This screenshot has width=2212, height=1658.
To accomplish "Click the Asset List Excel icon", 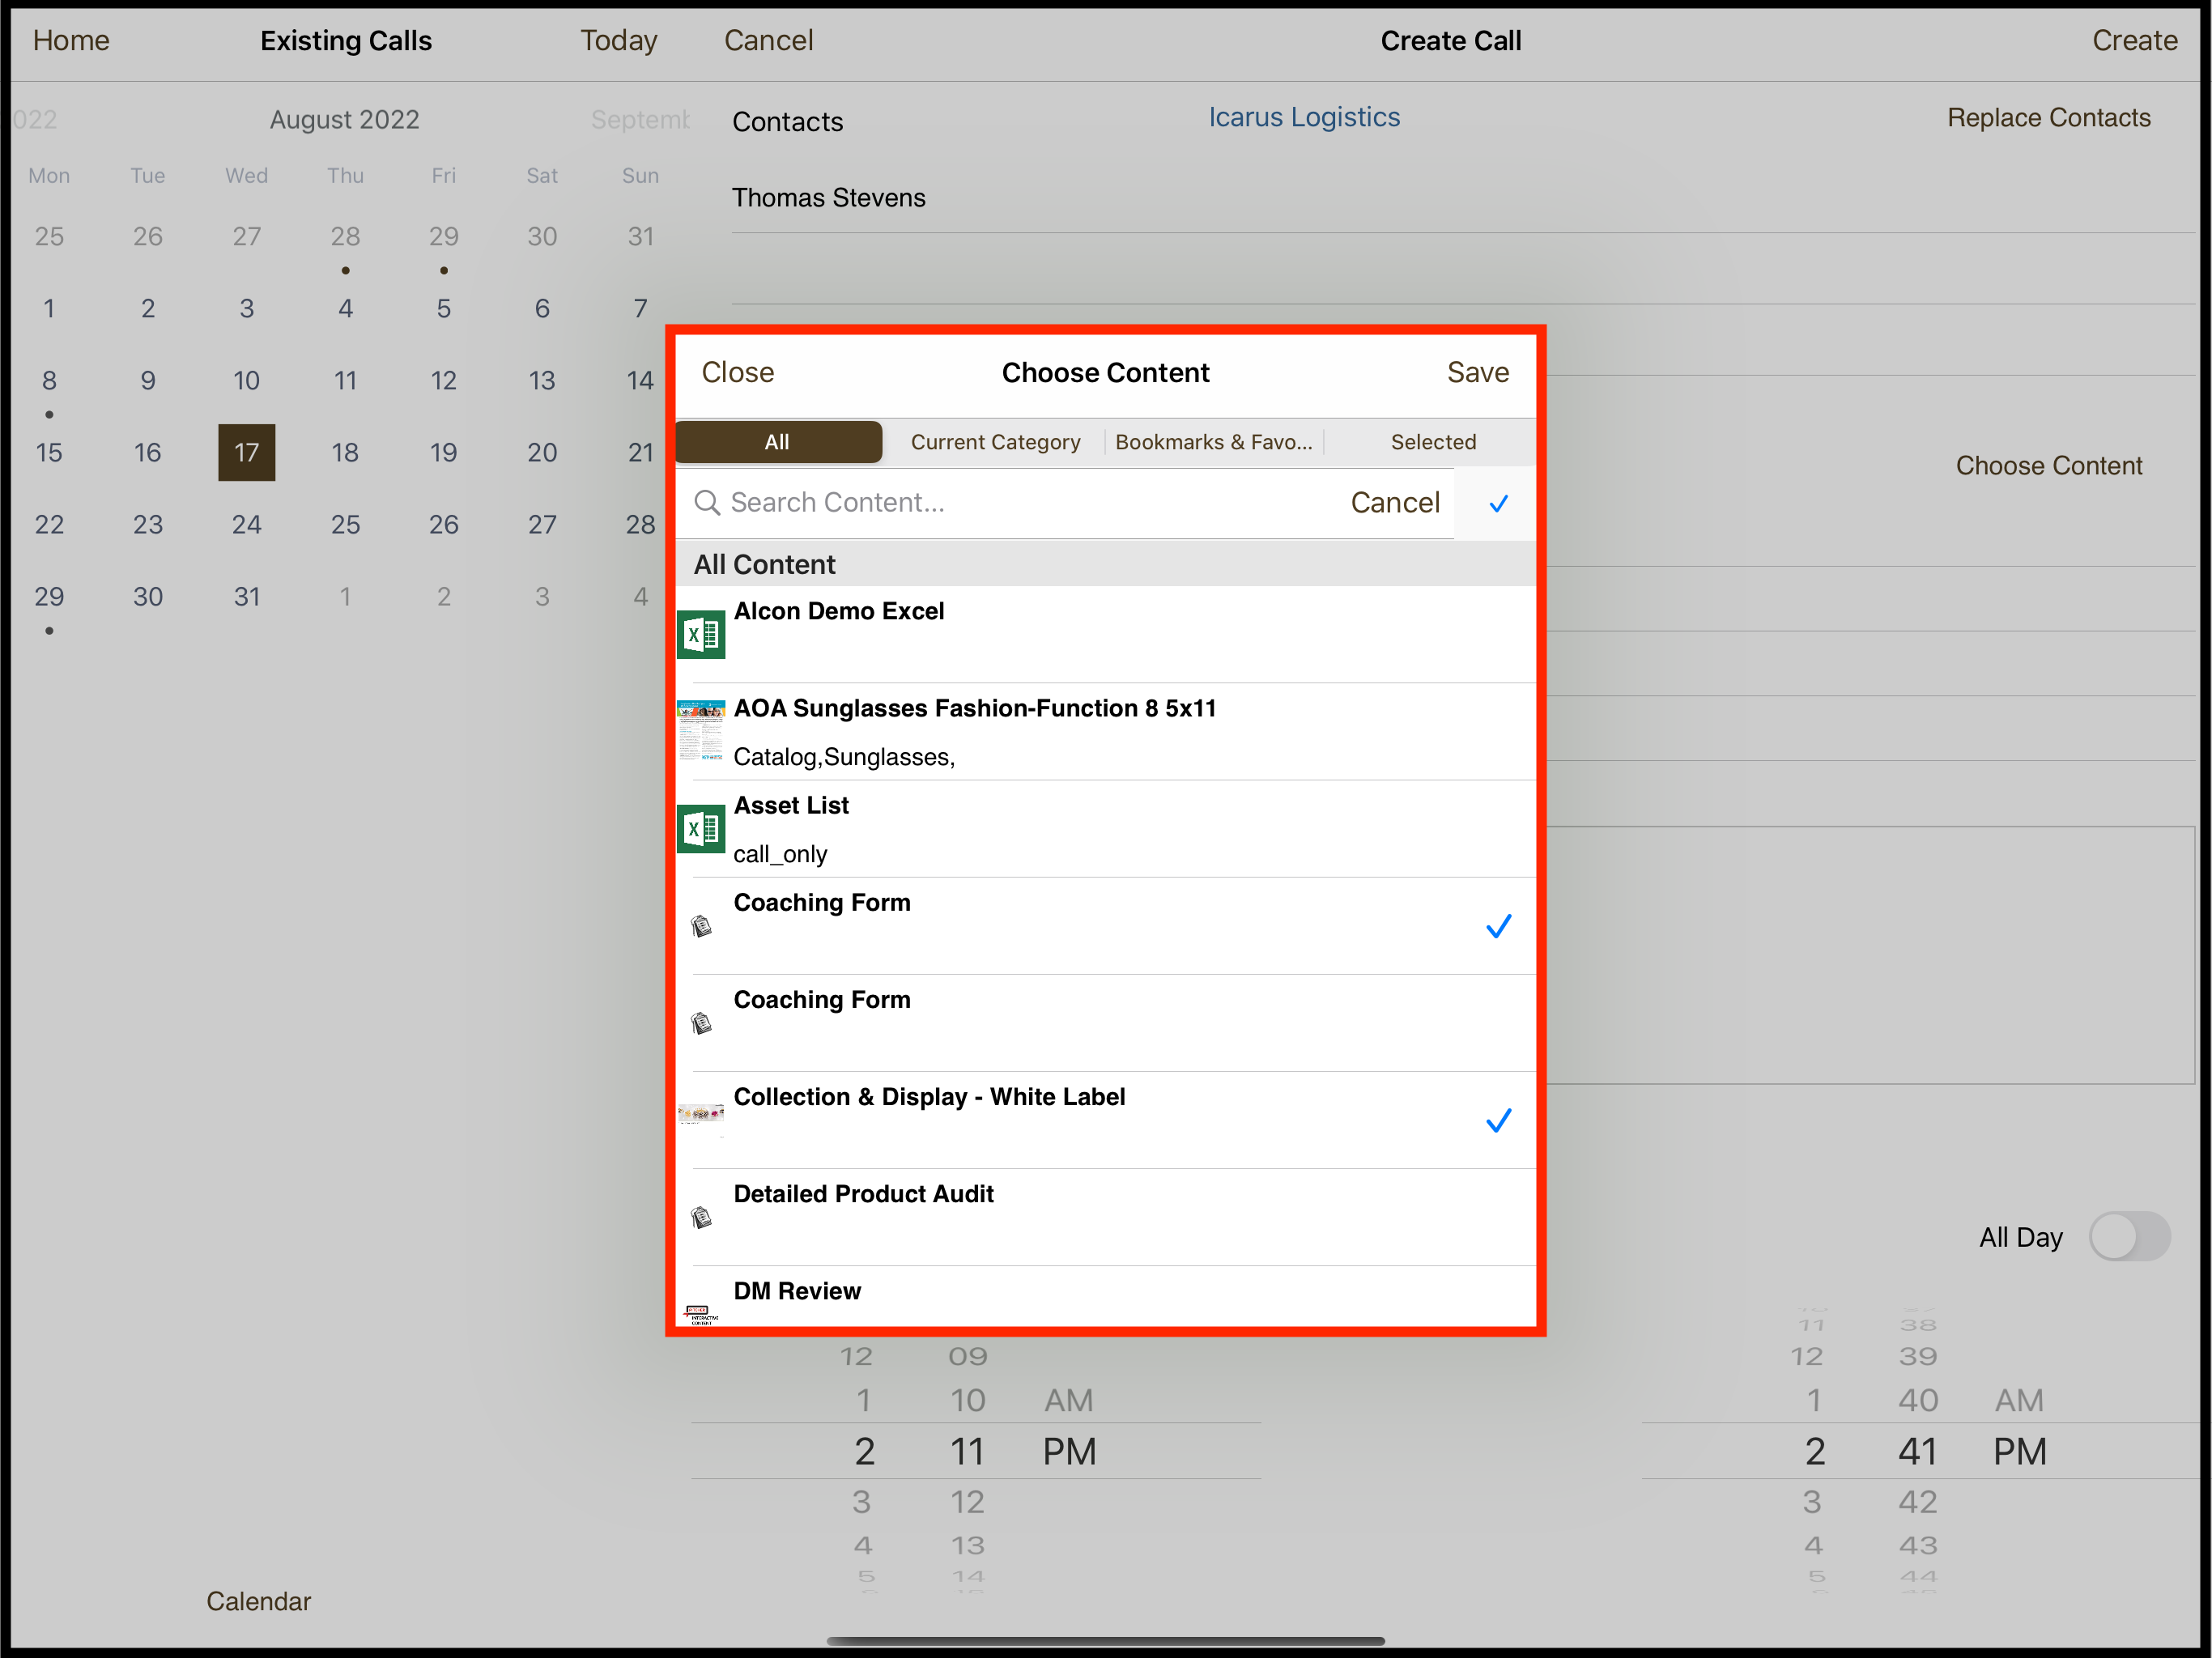I will [701, 829].
